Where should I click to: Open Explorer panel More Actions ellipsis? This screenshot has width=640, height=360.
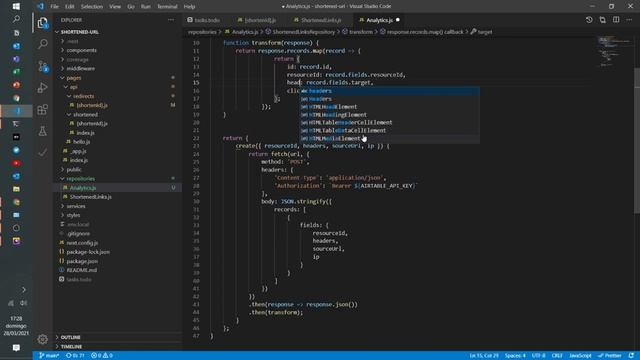[x=171, y=20]
